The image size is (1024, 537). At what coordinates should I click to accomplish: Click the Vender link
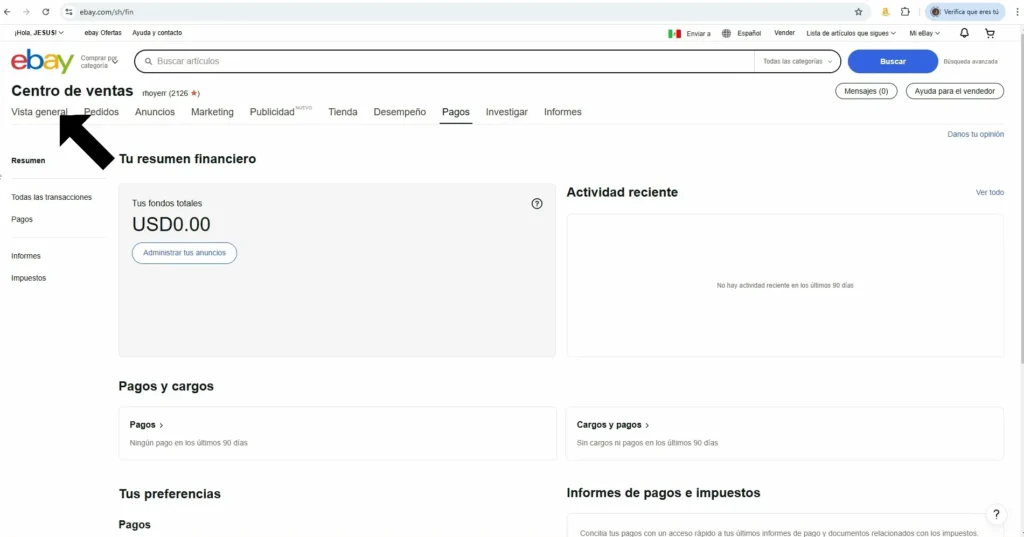[x=784, y=33]
